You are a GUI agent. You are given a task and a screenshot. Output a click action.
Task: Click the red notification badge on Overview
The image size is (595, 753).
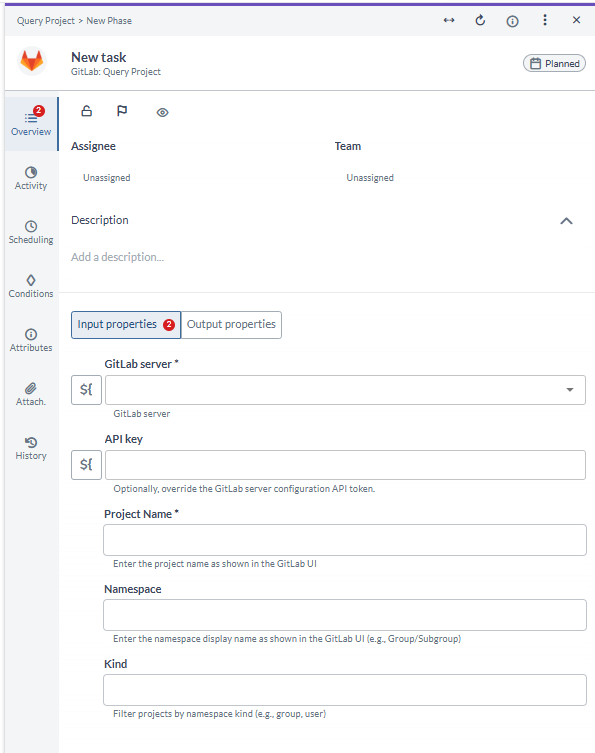tap(39, 110)
